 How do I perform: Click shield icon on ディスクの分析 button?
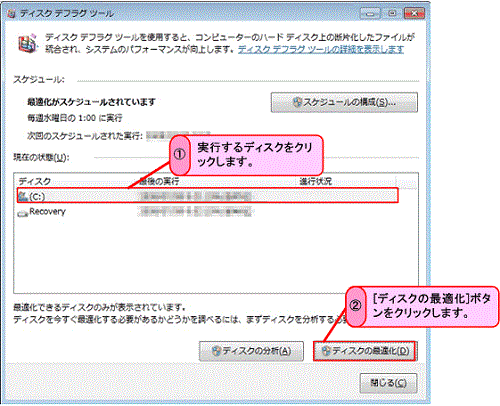216,351
